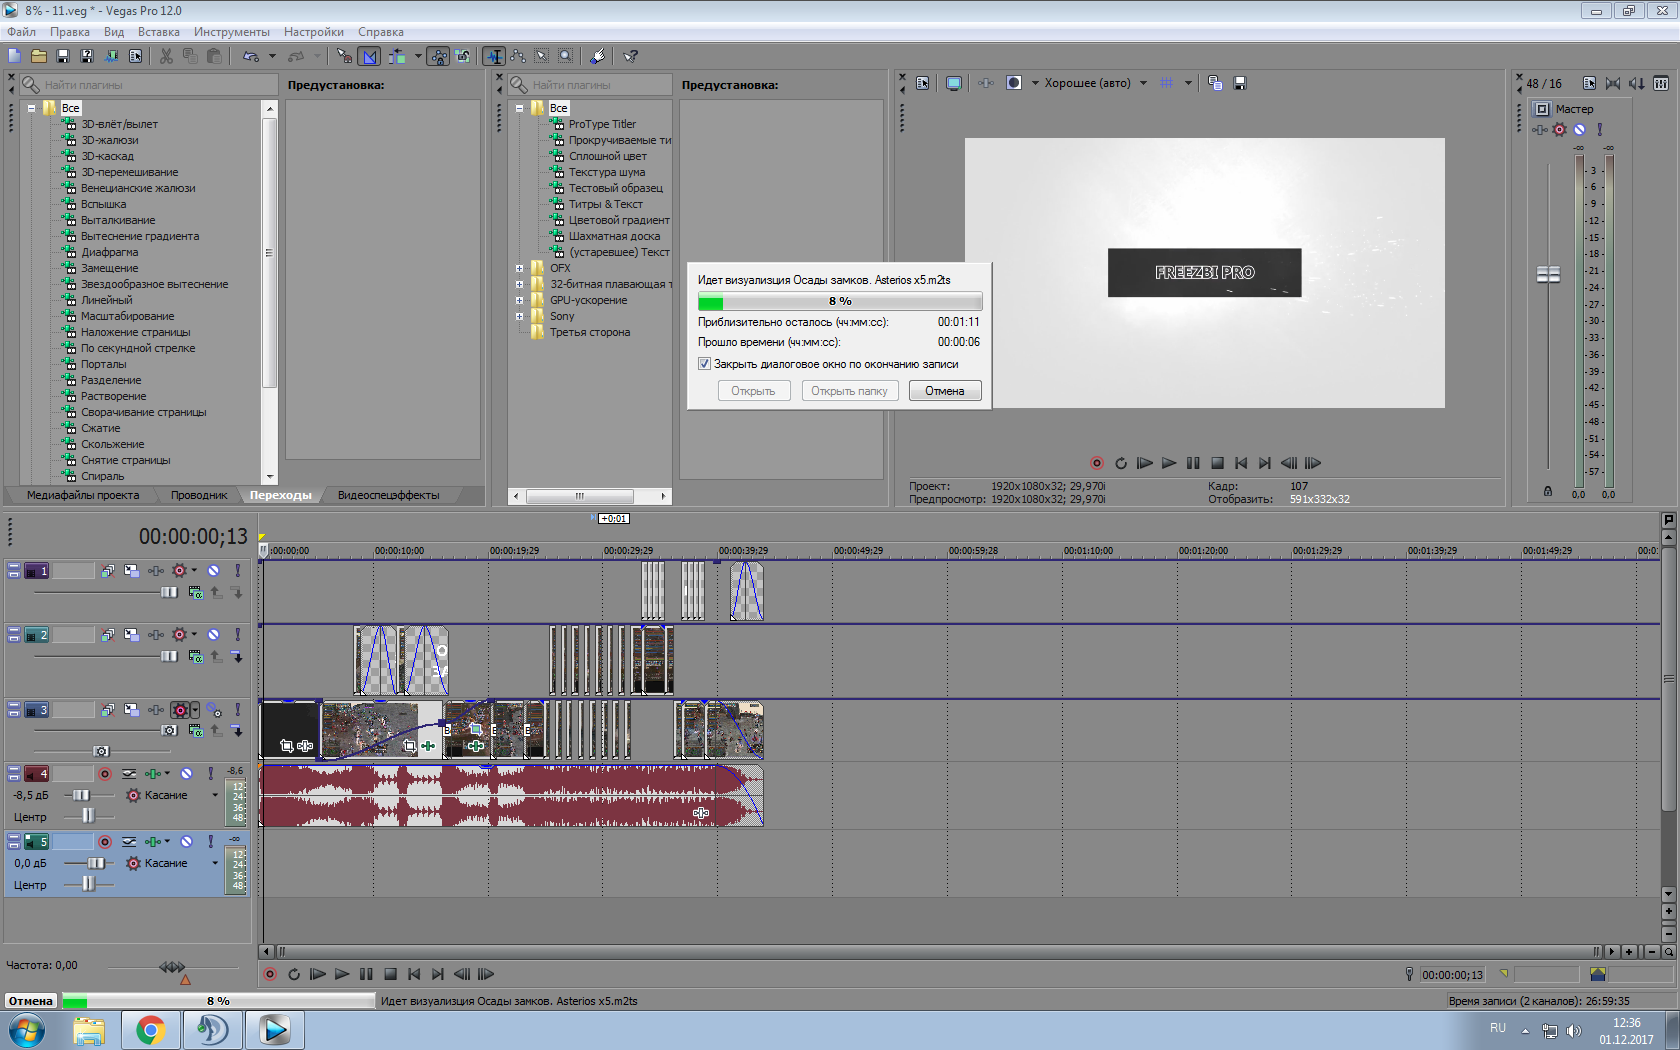Arm audio track 4 for recording
Image resolution: width=1680 pixels, height=1050 pixels.
pyautogui.click(x=105, y=773)
